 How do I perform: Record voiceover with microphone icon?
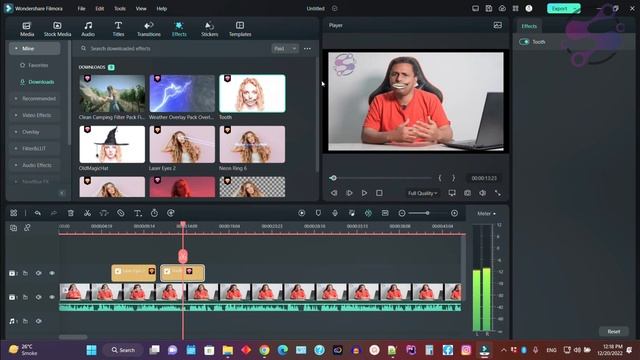click(335, 213)
